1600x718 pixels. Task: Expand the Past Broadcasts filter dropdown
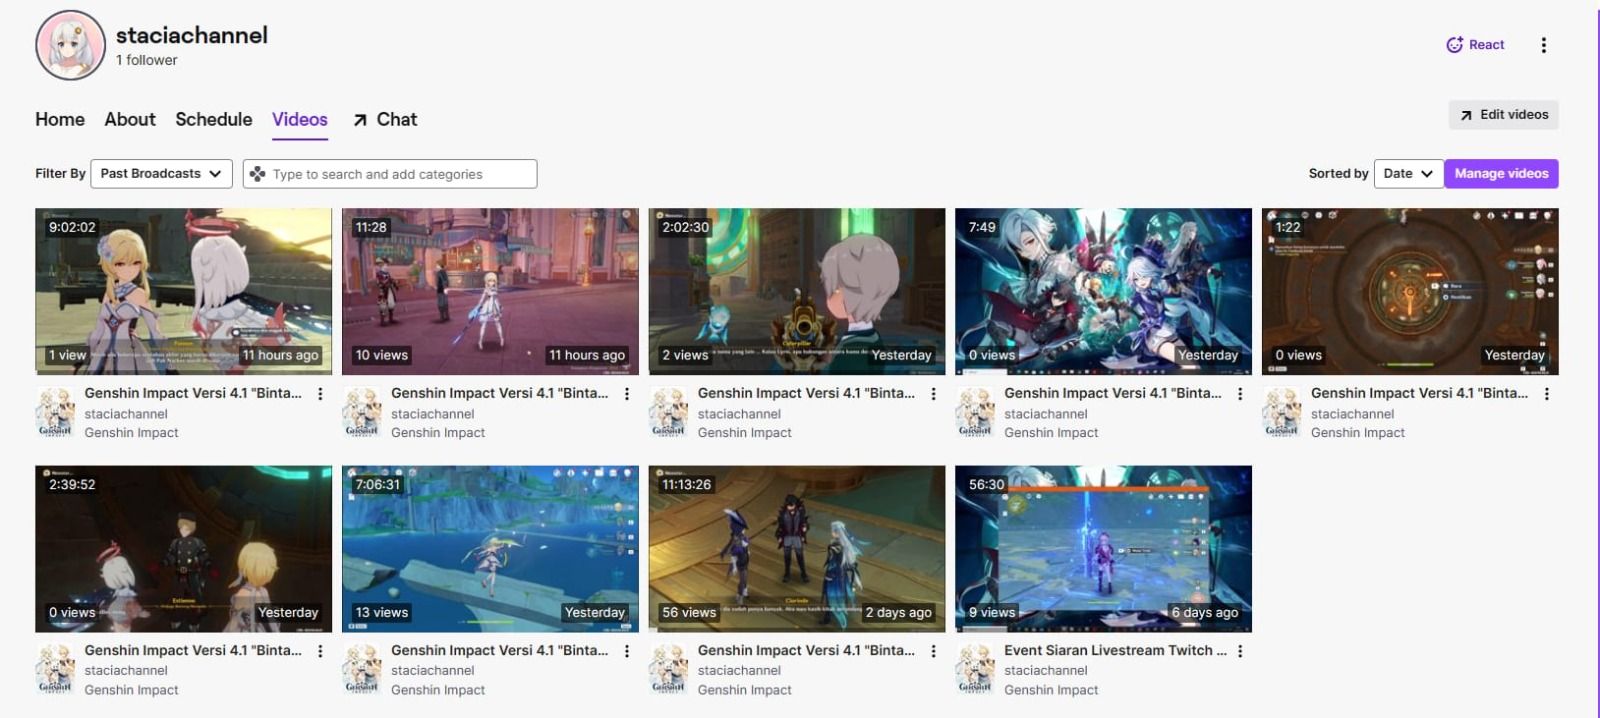click(x=161, y=174)
